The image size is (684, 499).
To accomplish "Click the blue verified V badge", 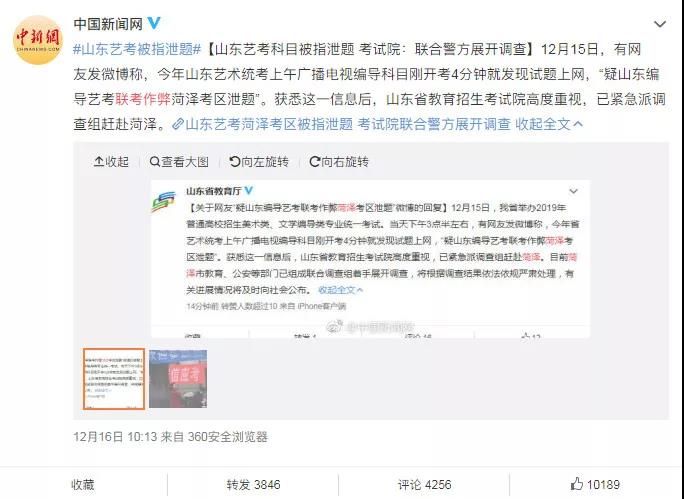I will point(154,23).
